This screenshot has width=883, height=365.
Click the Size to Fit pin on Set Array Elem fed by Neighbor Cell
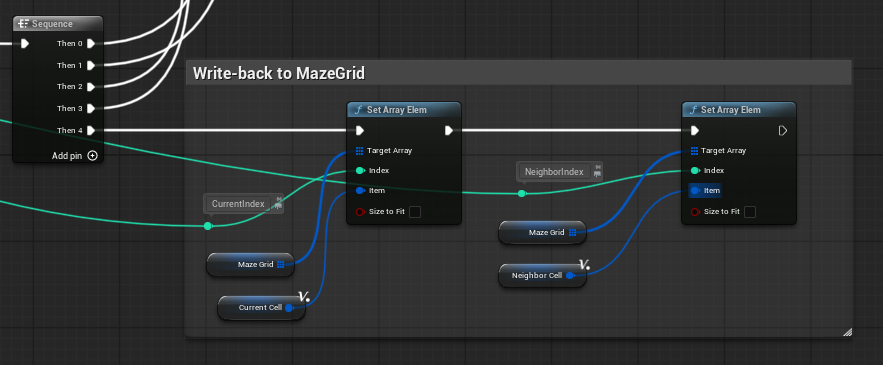pyautogui.click(x=695, y=212)
